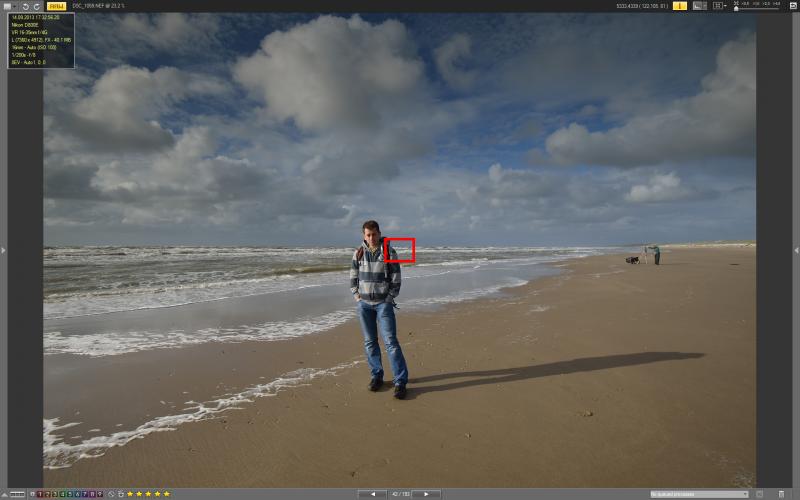The height and width of the screenshot is (500, 800).
Task: Open the menu icon in the top-left corner
Action: [7, 6]
